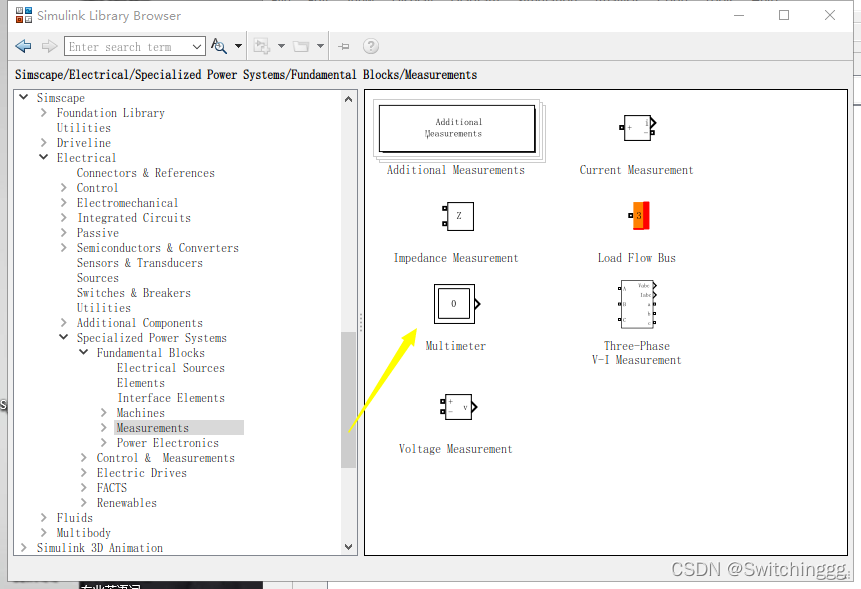Minimize the Simulink Library Browser window

click(x=739, y=15)
